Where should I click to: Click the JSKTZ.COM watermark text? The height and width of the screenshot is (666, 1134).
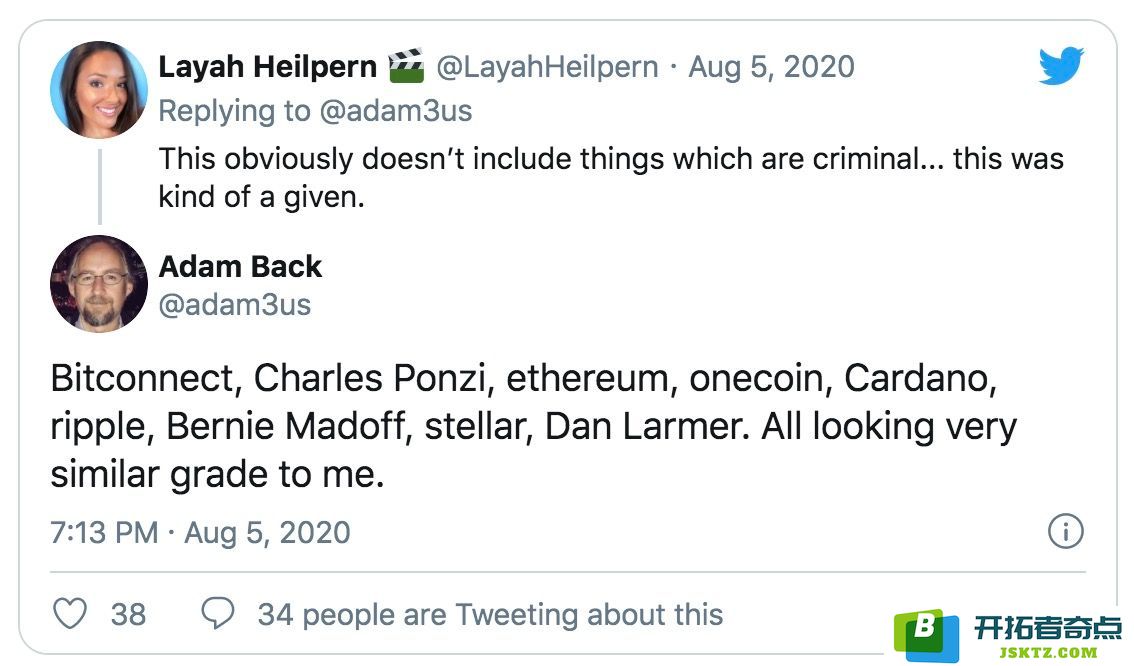tap(1048, 653)
